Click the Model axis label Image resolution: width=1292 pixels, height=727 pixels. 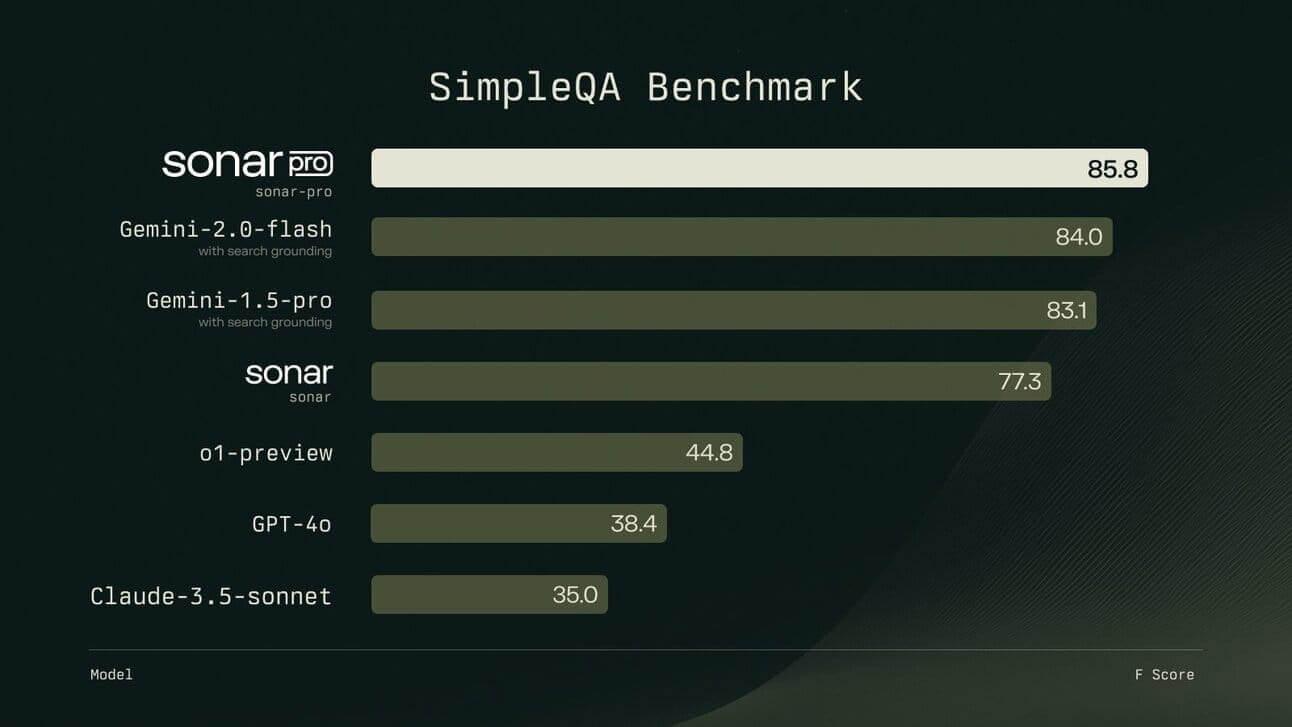coord(111,674)
